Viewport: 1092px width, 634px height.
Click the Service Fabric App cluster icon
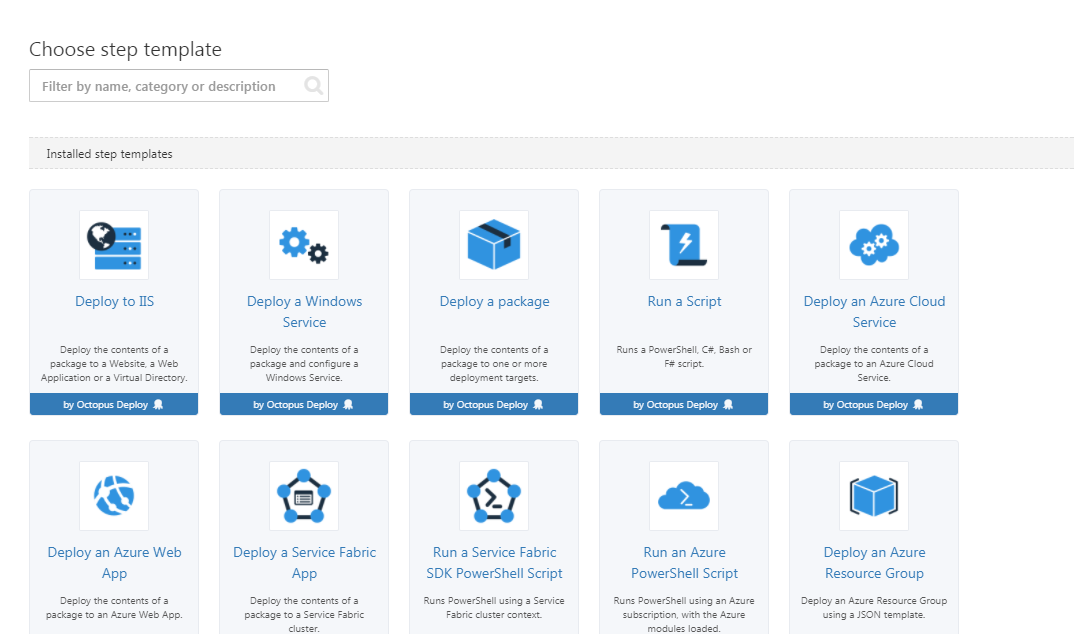click(303, 495)
